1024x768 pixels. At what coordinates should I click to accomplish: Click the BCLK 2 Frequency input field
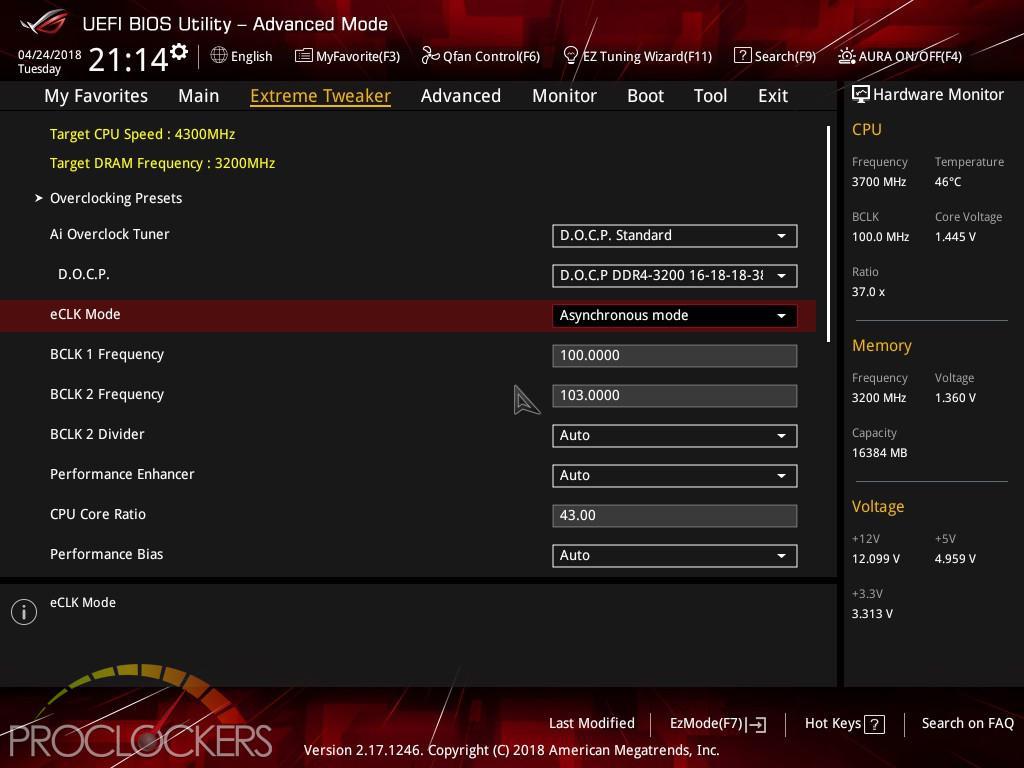point(675,396)
